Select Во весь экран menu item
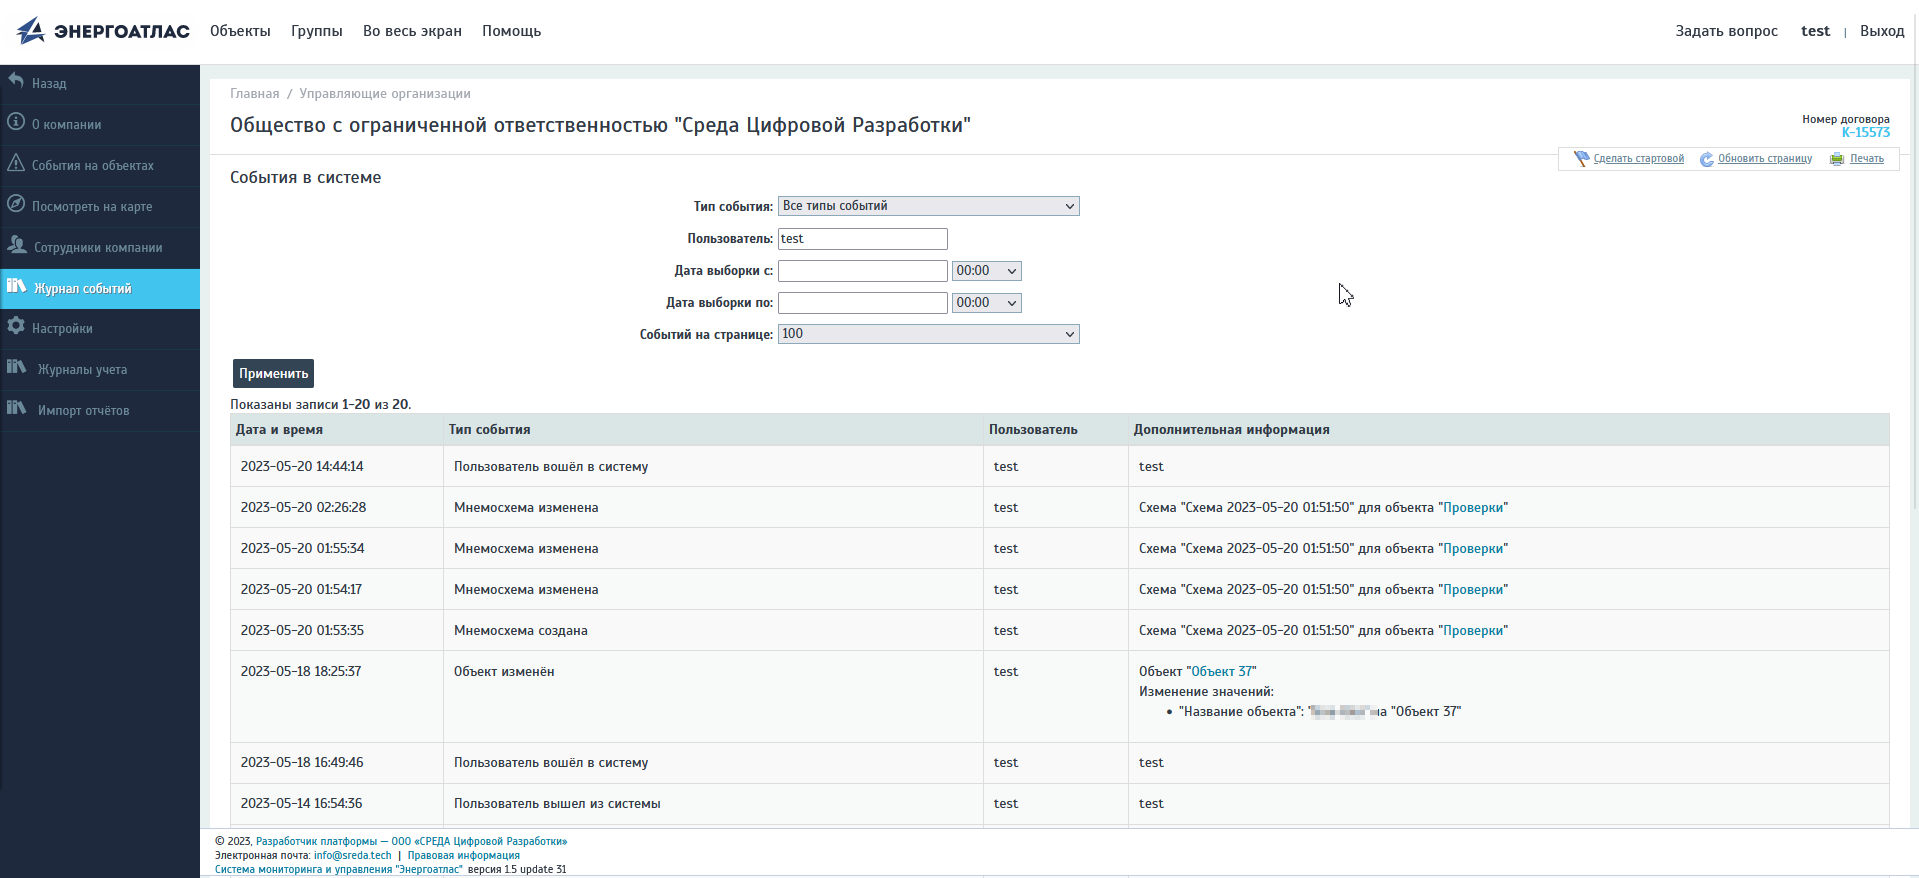The width and height of the screenshot is (1919, 878). click(412, 31)
